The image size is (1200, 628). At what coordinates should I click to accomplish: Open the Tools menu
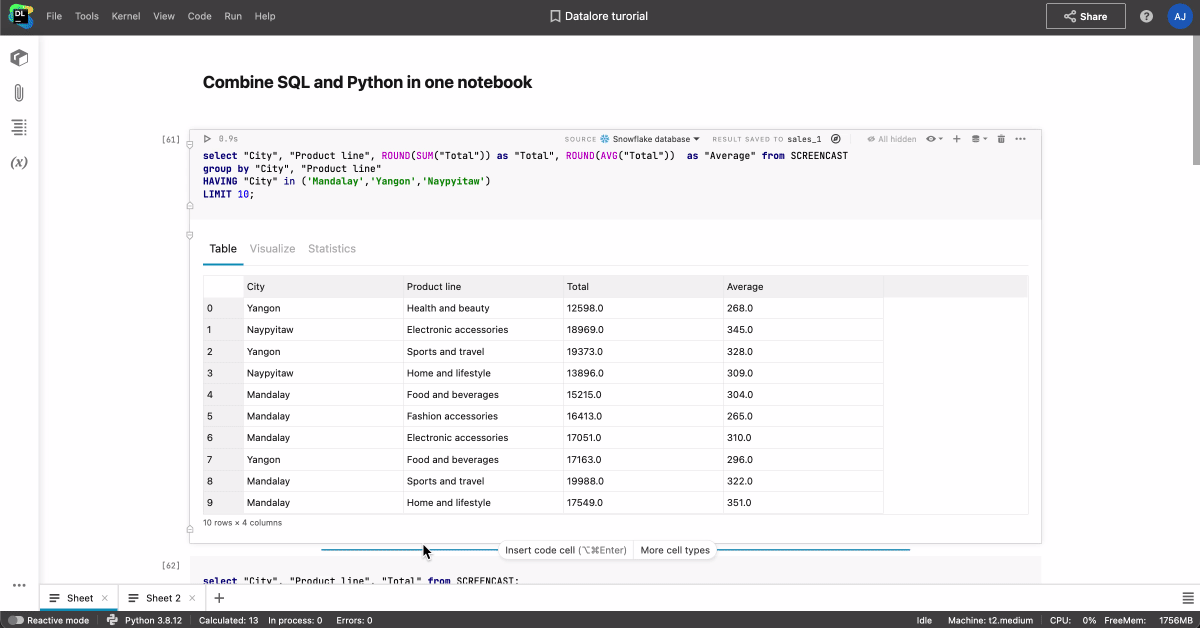click(x=87, y=16)
